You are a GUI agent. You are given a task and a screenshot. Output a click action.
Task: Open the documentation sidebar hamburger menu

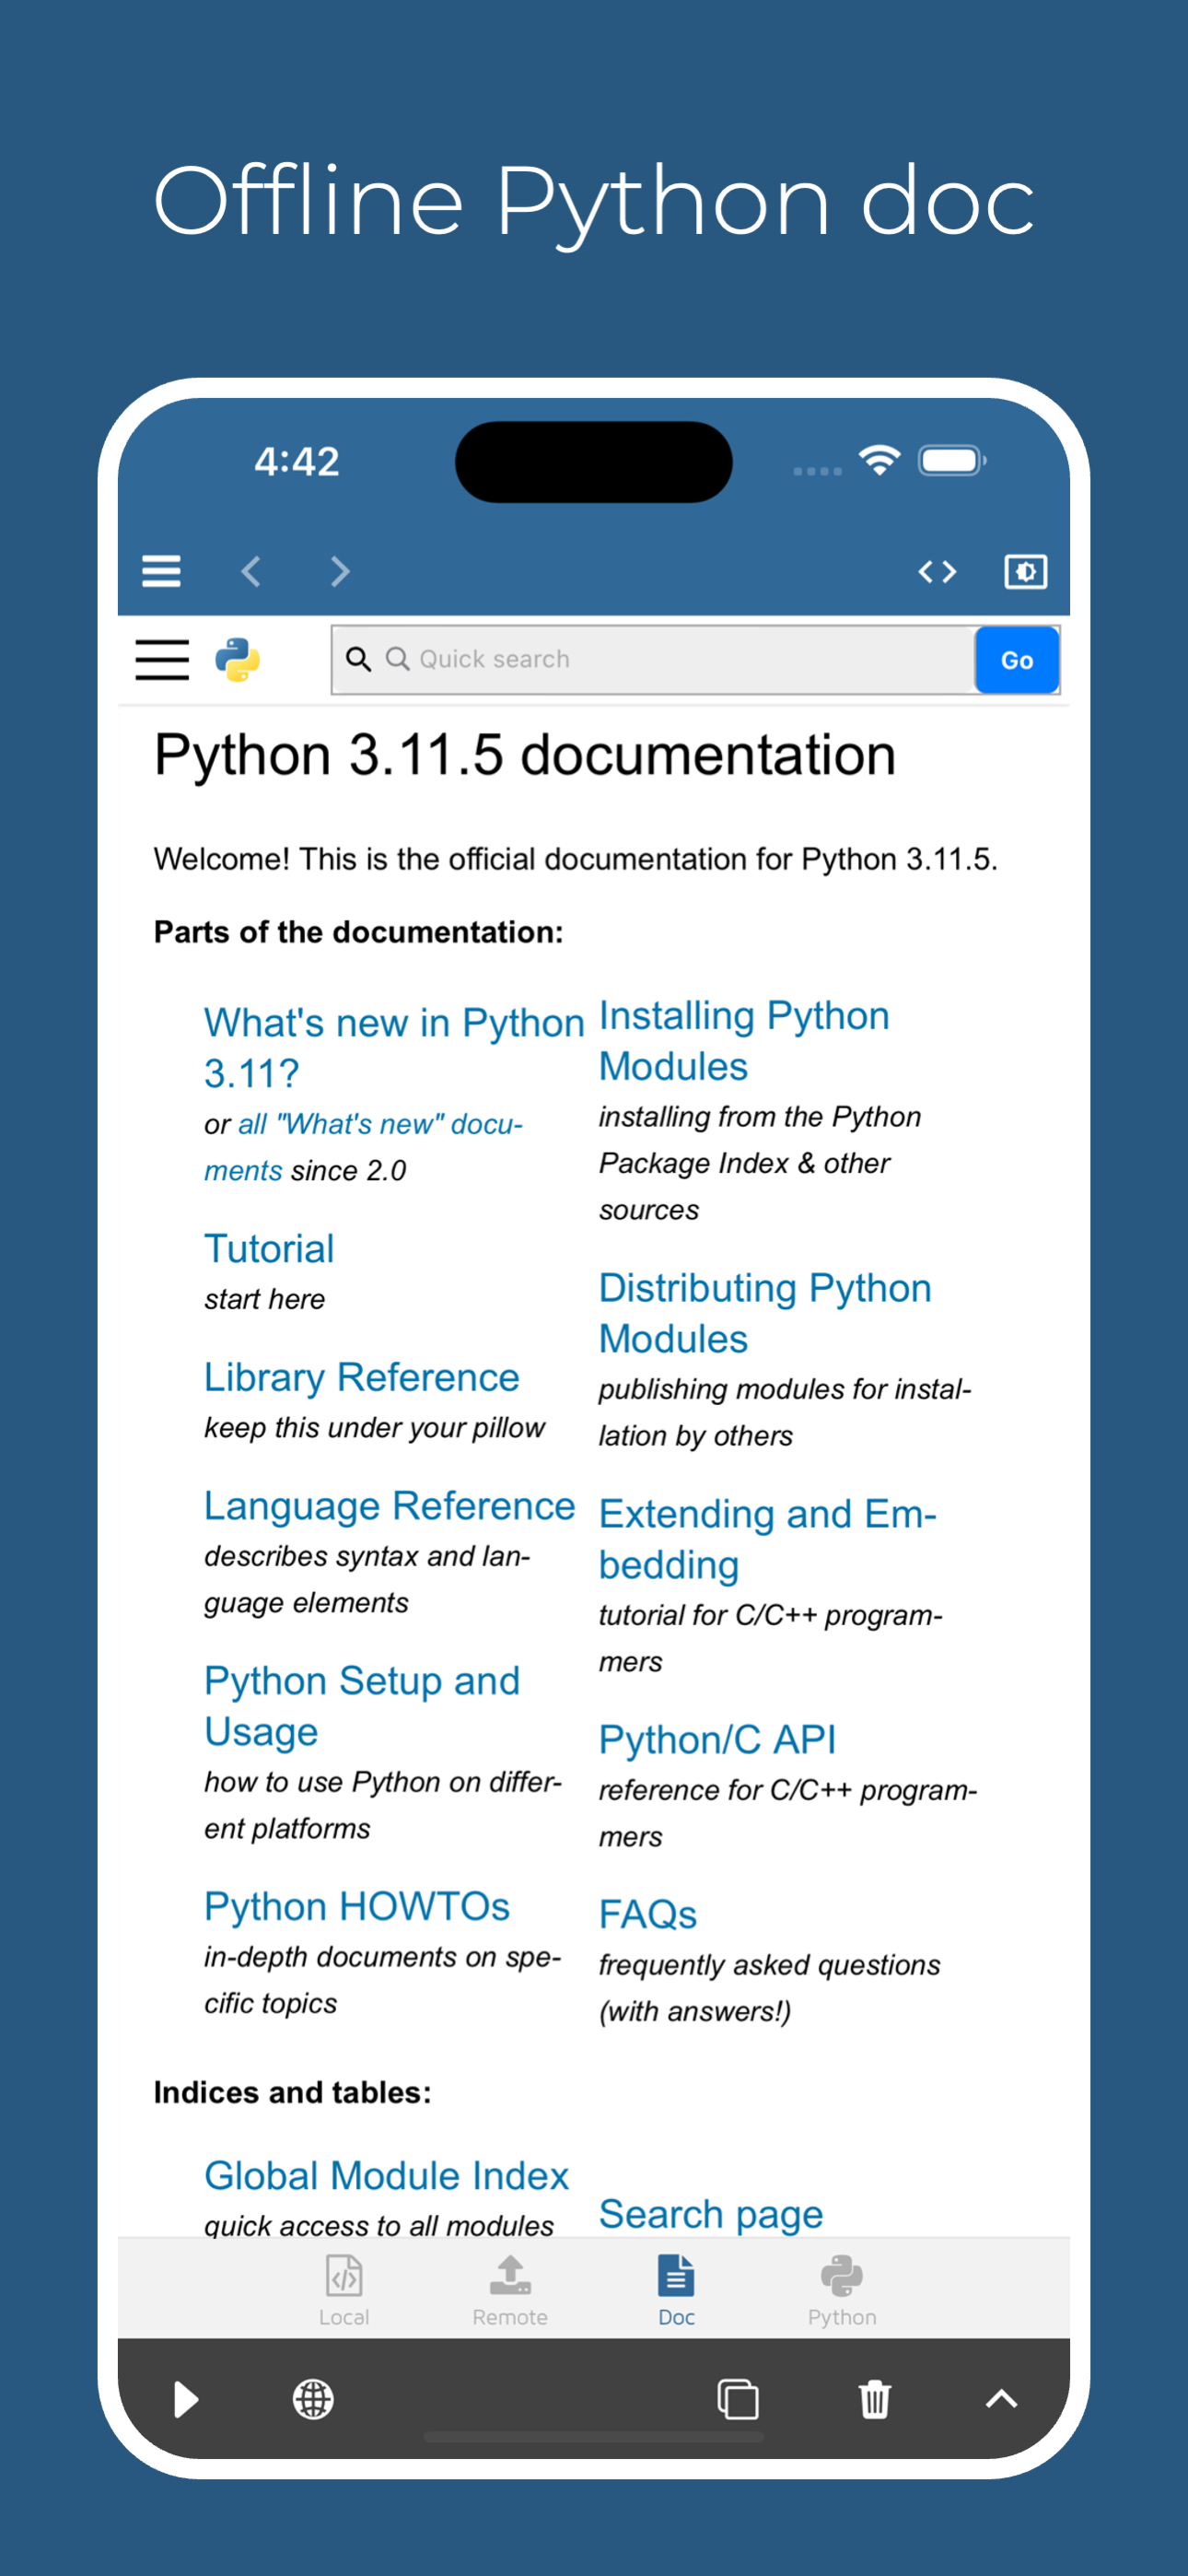coord(162,660)
